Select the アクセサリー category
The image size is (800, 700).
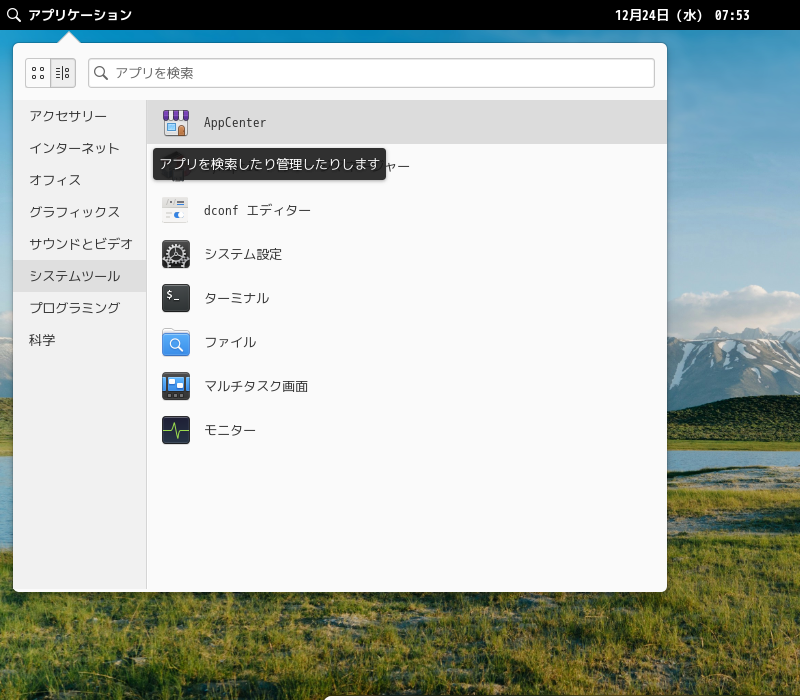[x=80, y=116]
